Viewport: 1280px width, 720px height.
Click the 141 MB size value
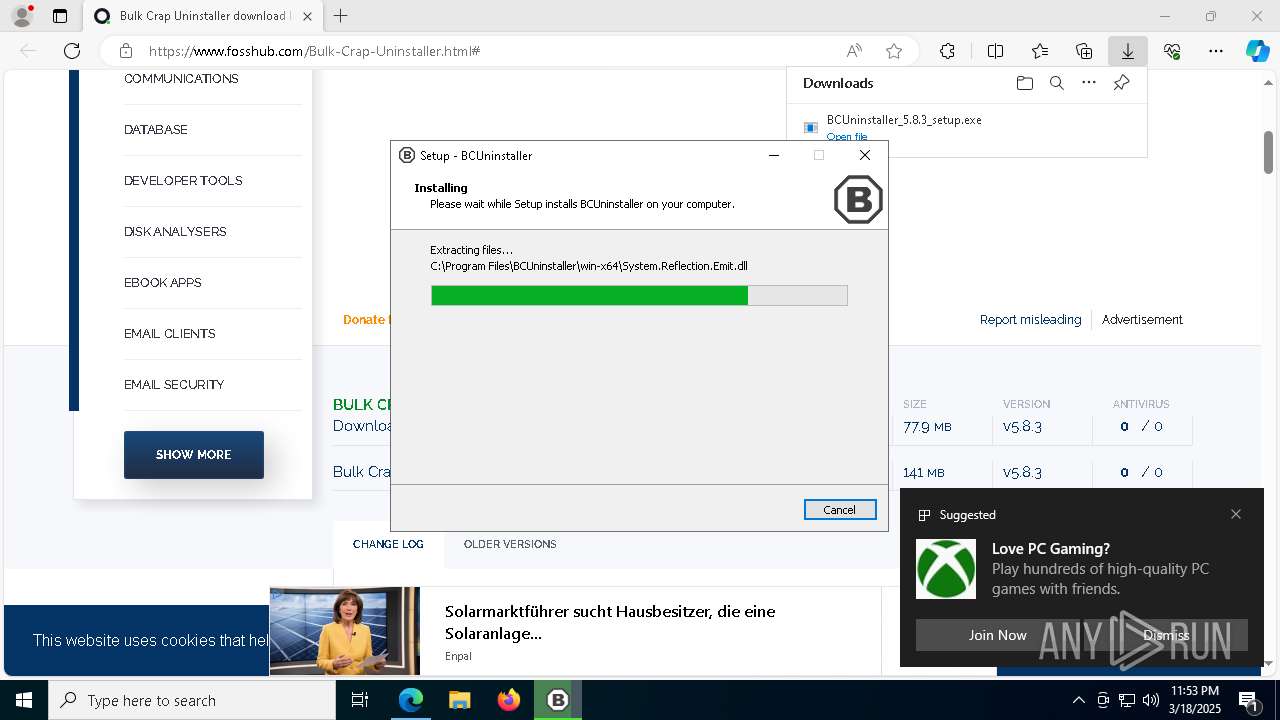click(x=924, y=473)
